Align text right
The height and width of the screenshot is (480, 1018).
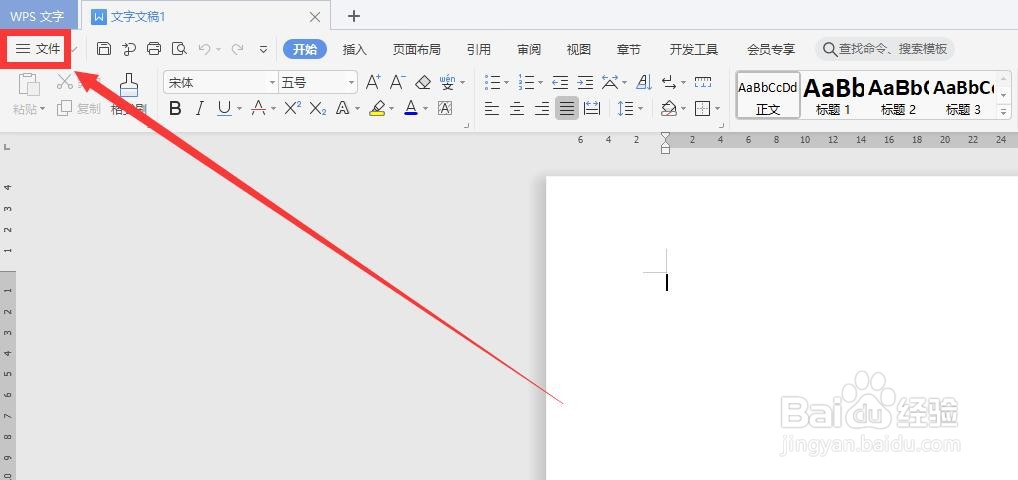coord(542,108)
